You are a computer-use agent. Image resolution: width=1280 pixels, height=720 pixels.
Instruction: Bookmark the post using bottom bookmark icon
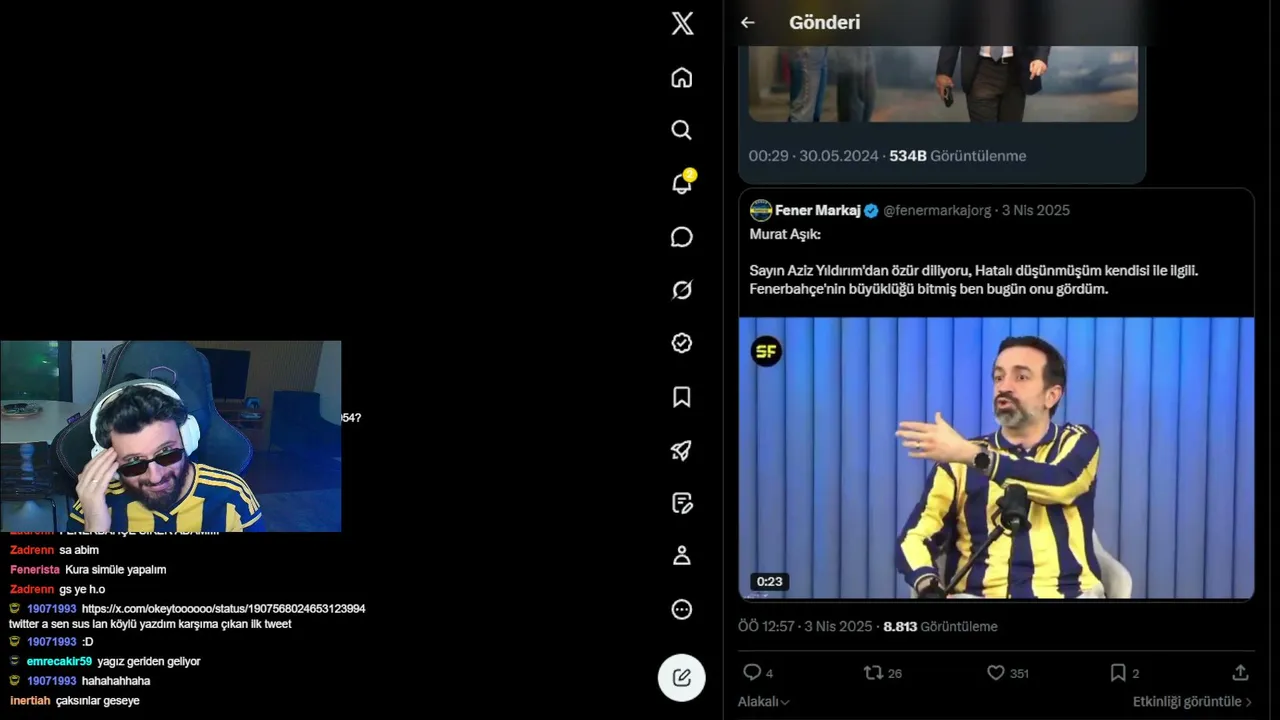1118,673
